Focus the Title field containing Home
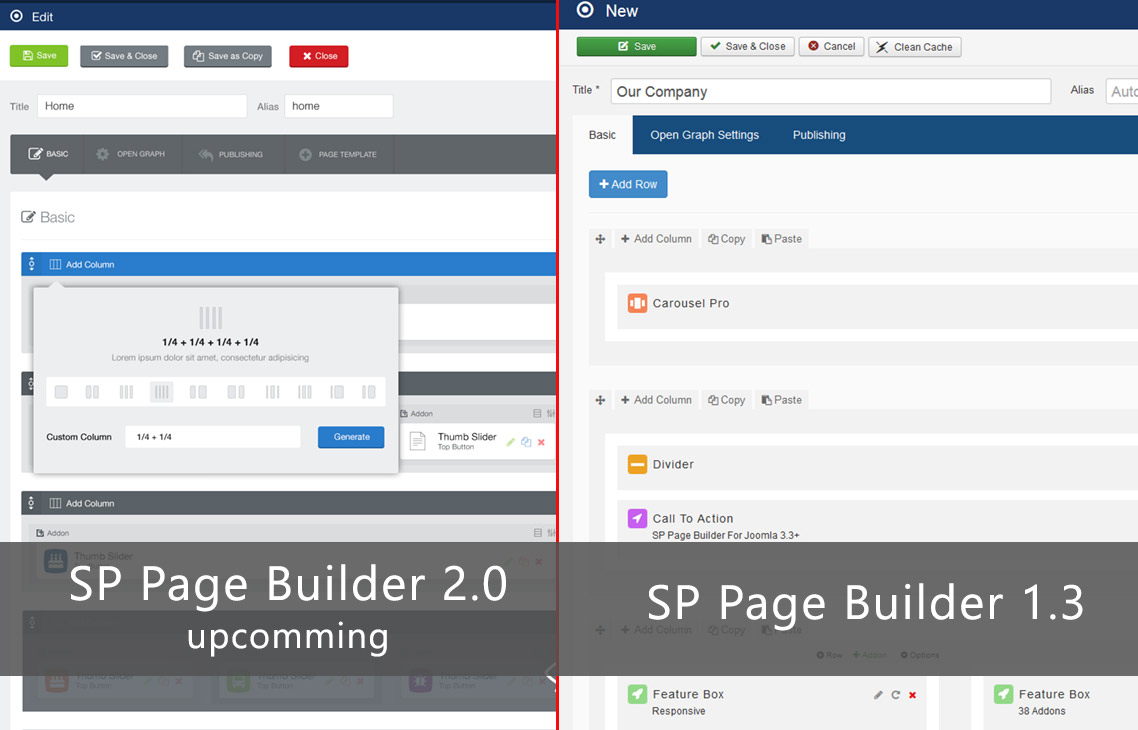1138x730 pixels. click(142, 106)
